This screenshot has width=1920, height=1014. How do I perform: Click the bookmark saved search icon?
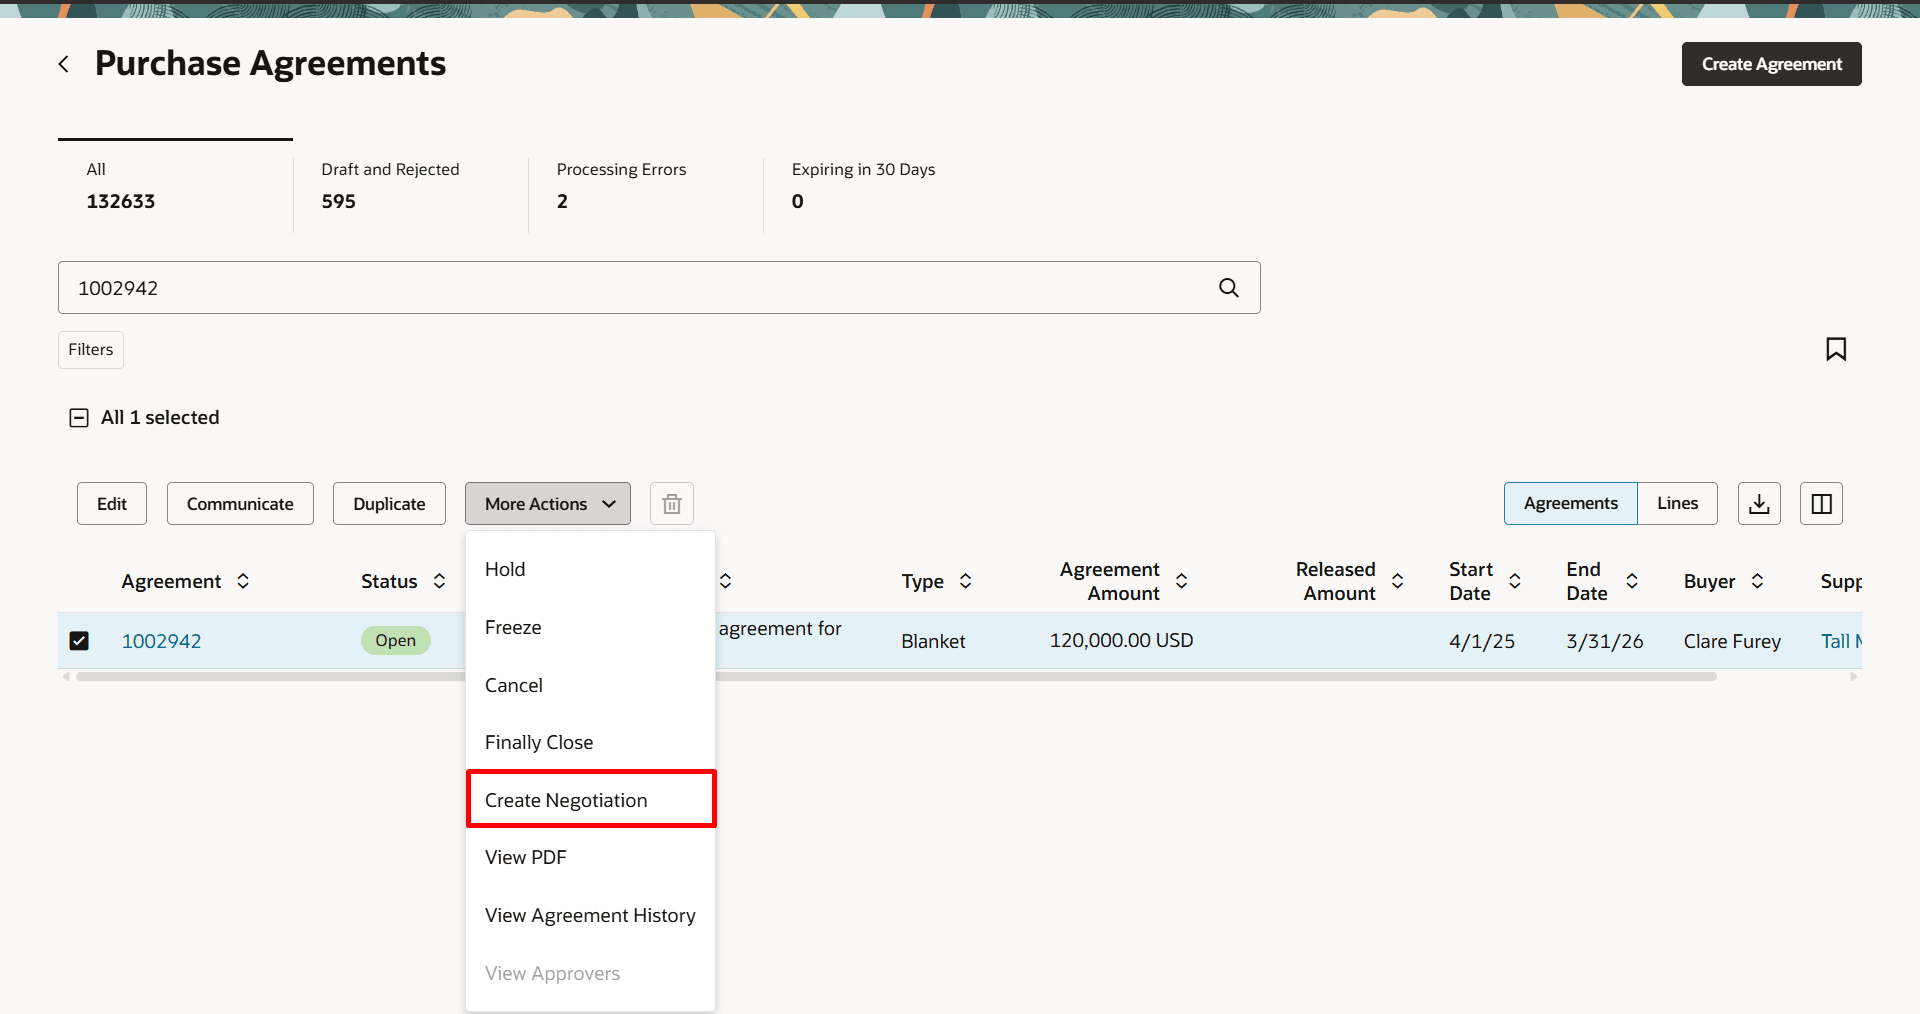pyautogui.click(x=1836, y=349)
